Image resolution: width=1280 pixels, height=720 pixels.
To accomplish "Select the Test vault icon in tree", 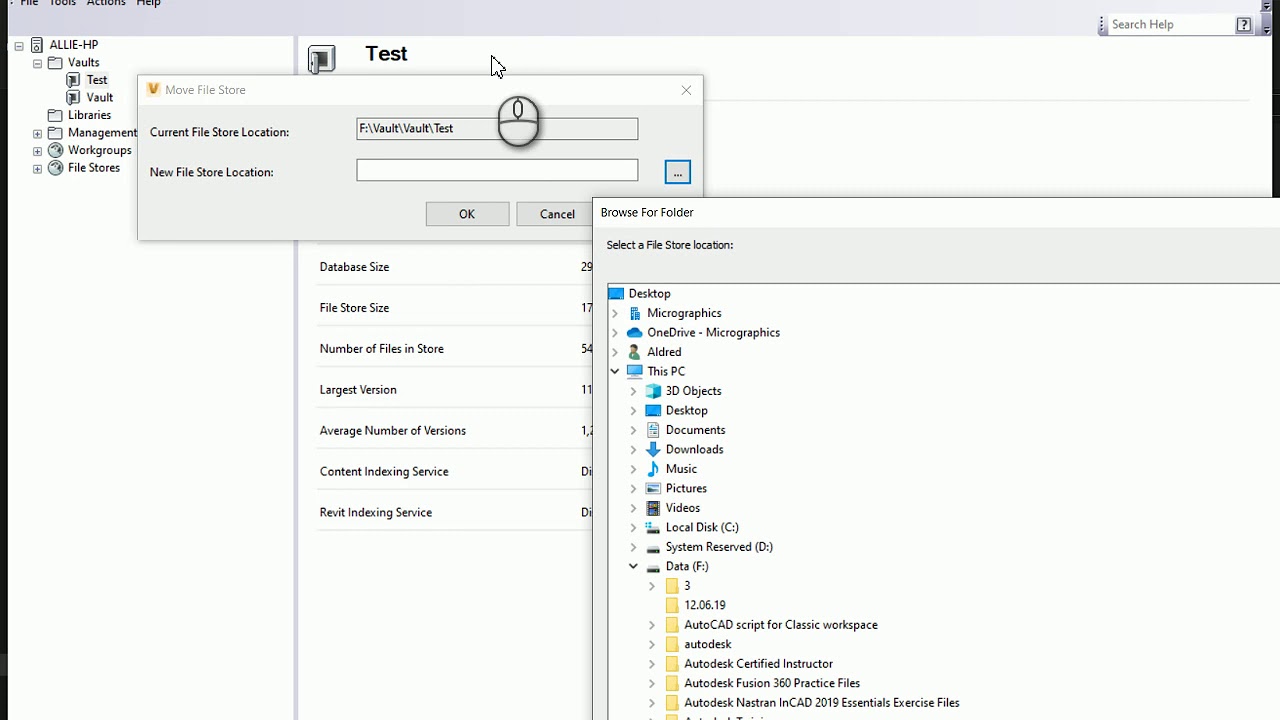I will tap(73, 80).
